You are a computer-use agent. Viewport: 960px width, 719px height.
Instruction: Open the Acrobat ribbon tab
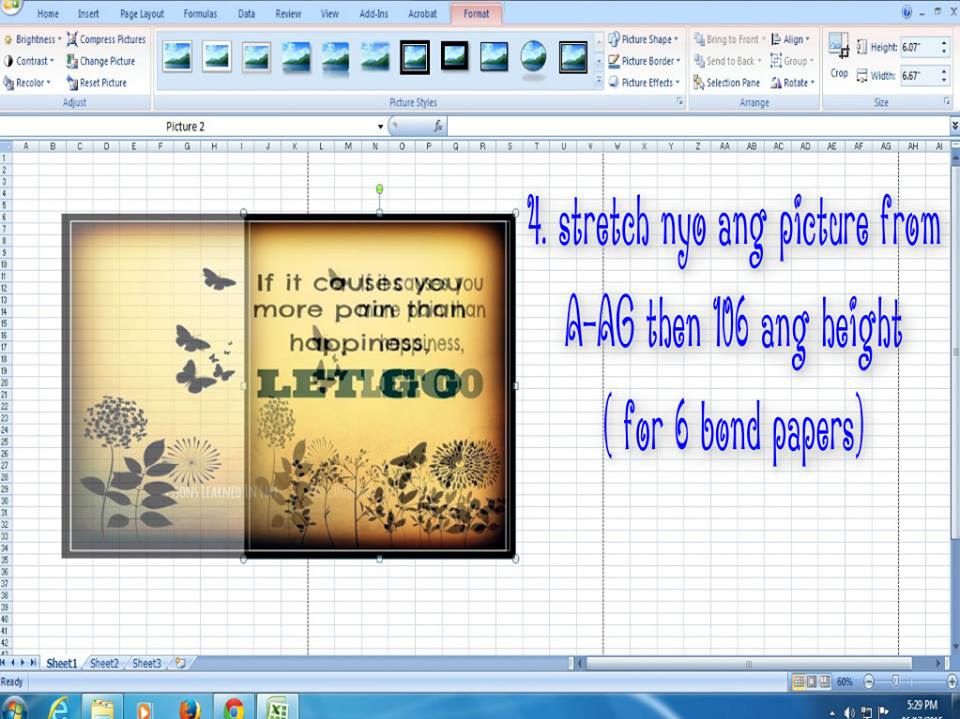coord(422,13)
